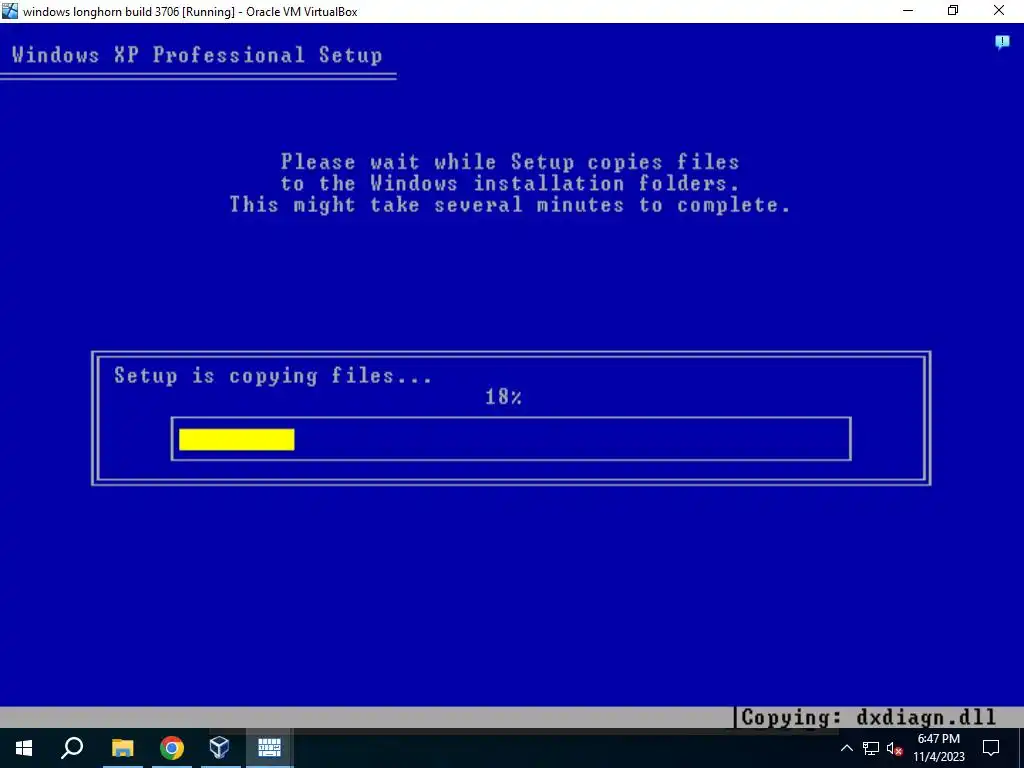
Task: Click VirtualBox notification icon in VM corner
Action: coord(1002,43)
